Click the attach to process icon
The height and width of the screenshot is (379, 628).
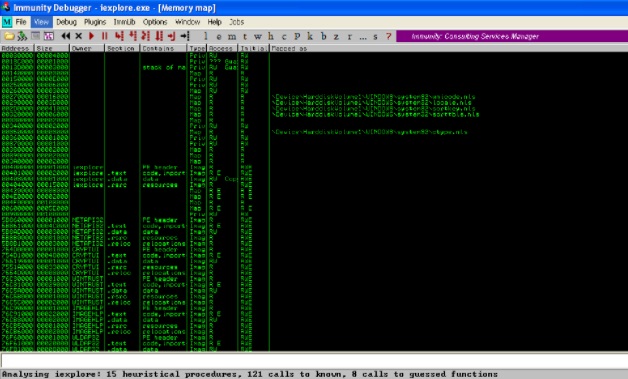pos(22,36)
